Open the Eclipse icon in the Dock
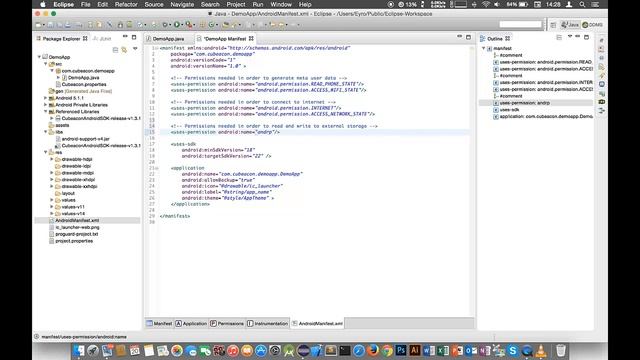 (x=303, y=350)
